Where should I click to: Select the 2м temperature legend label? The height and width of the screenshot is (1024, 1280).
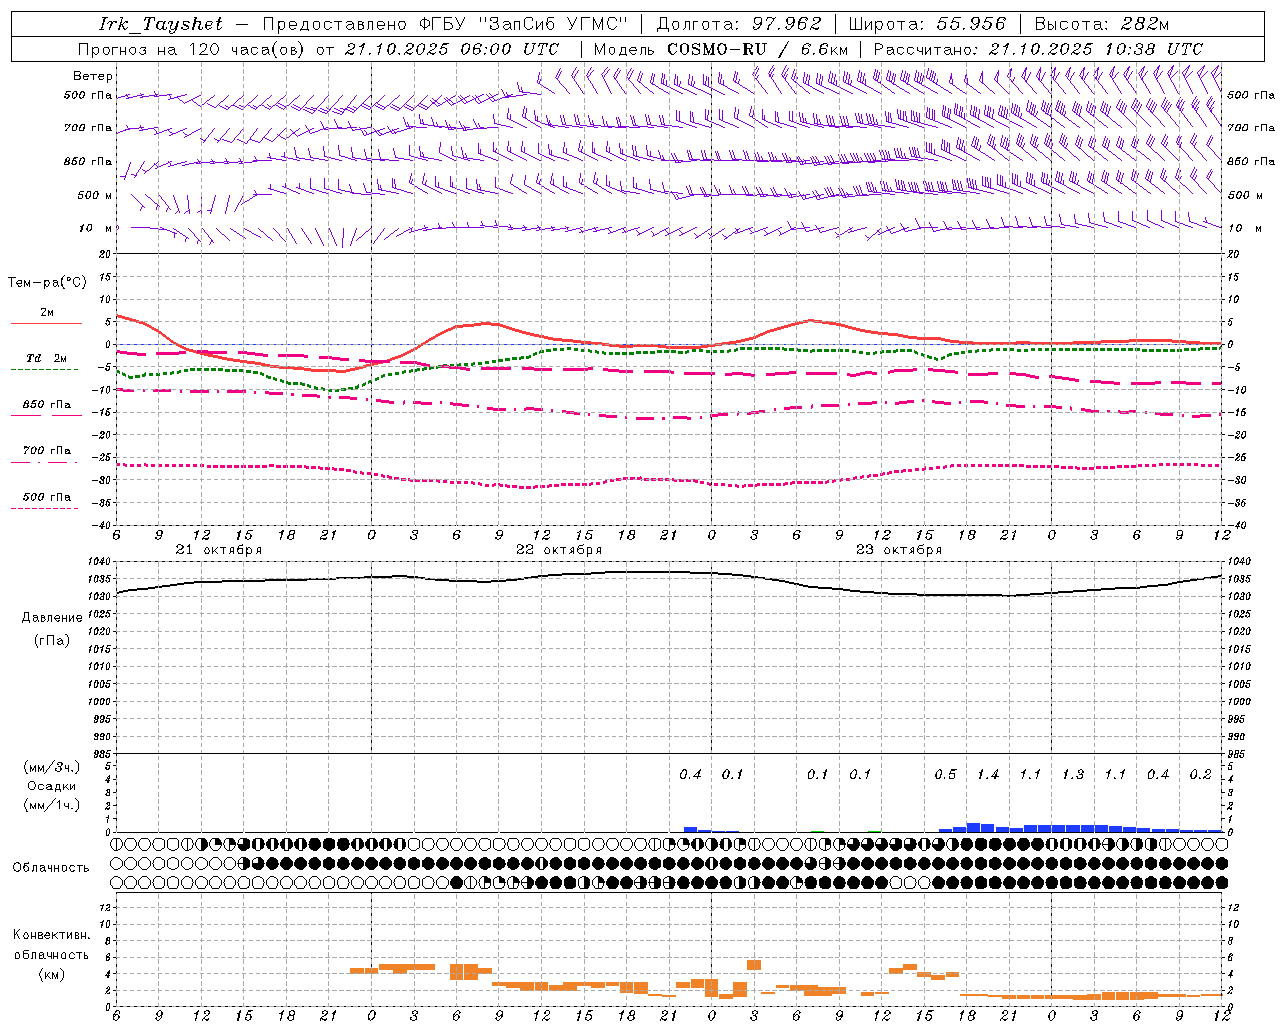(x=47, y=313)
